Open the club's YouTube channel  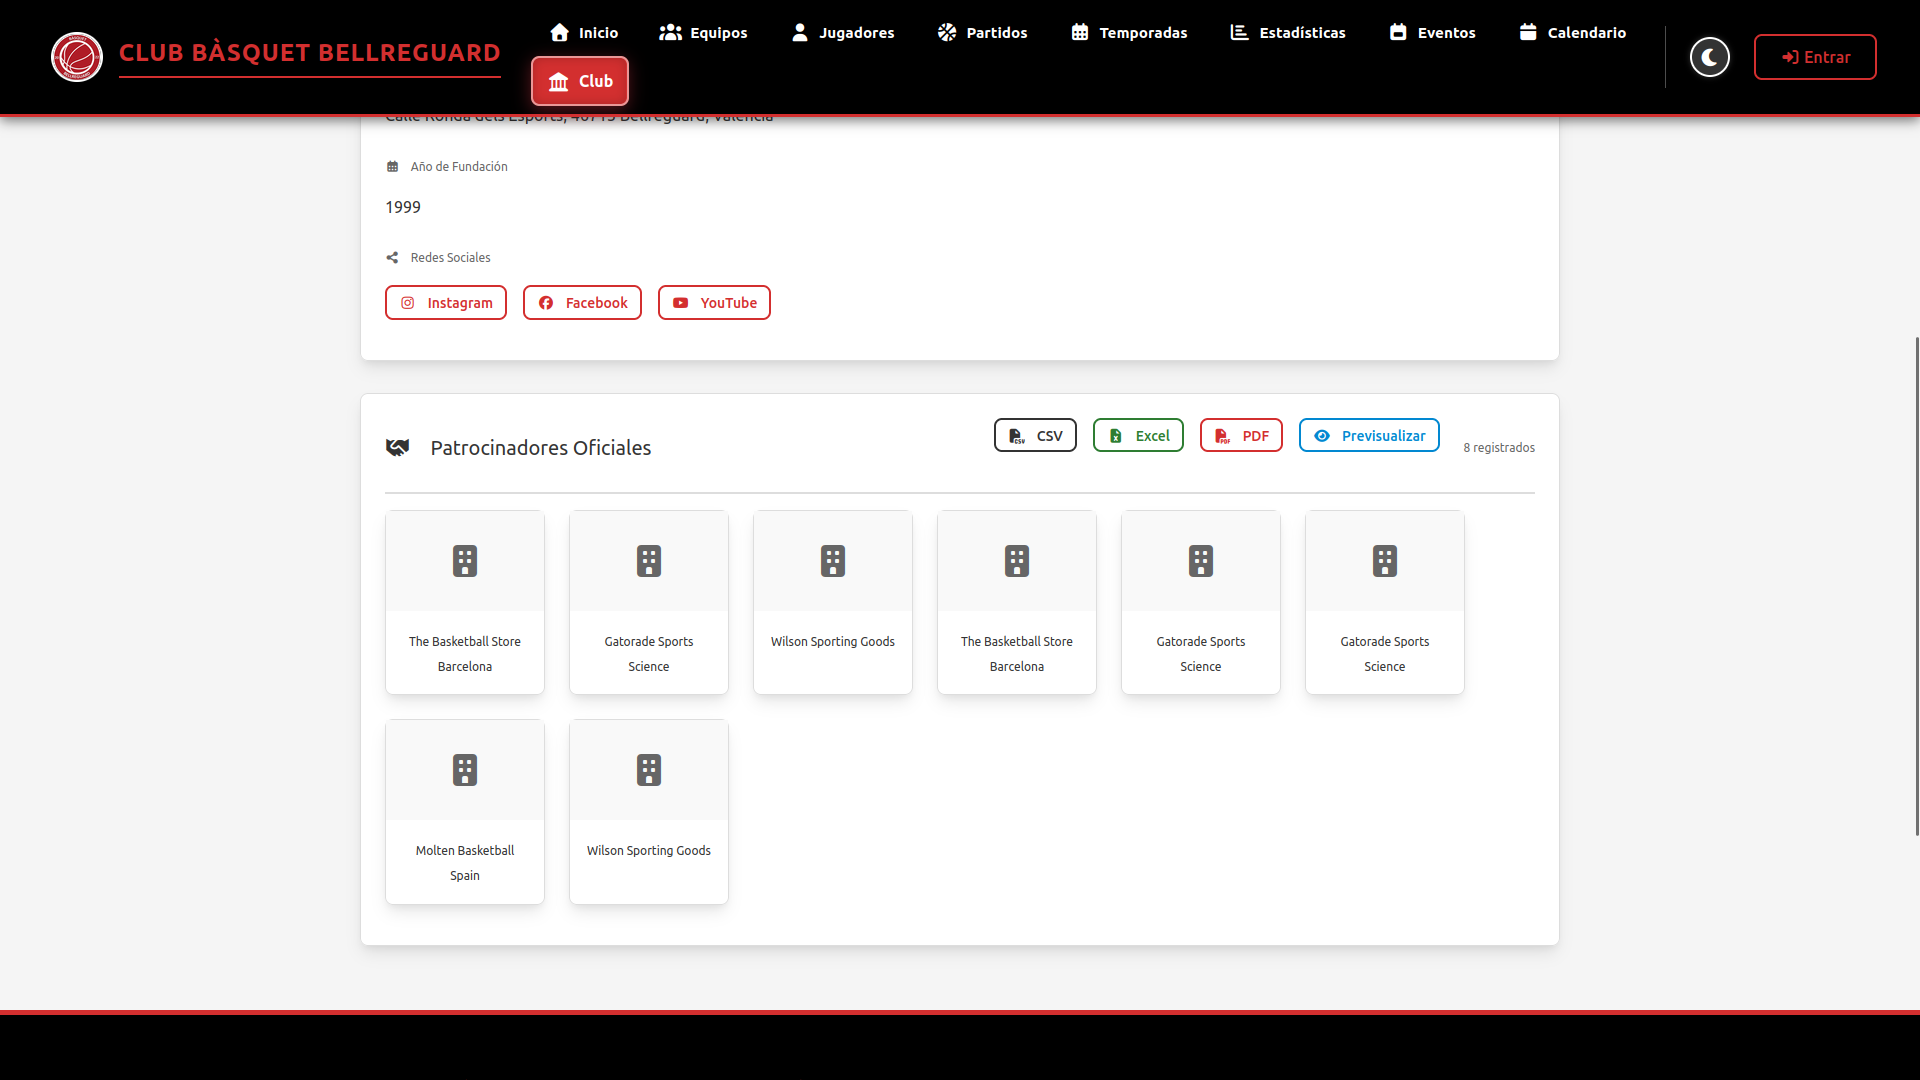pyautogui.click(x=714, y=303)
